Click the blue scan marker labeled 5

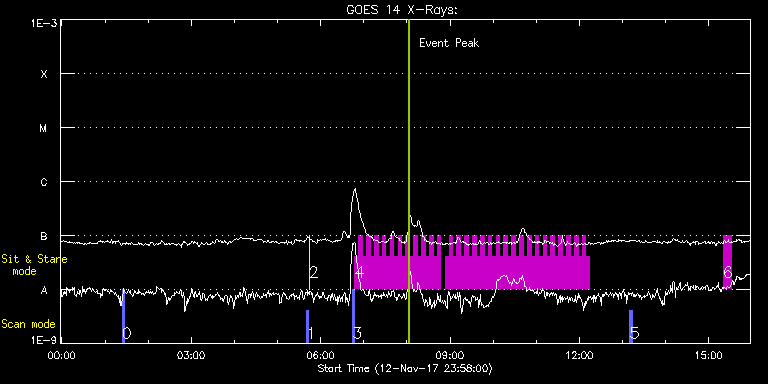tap(631, 326)
